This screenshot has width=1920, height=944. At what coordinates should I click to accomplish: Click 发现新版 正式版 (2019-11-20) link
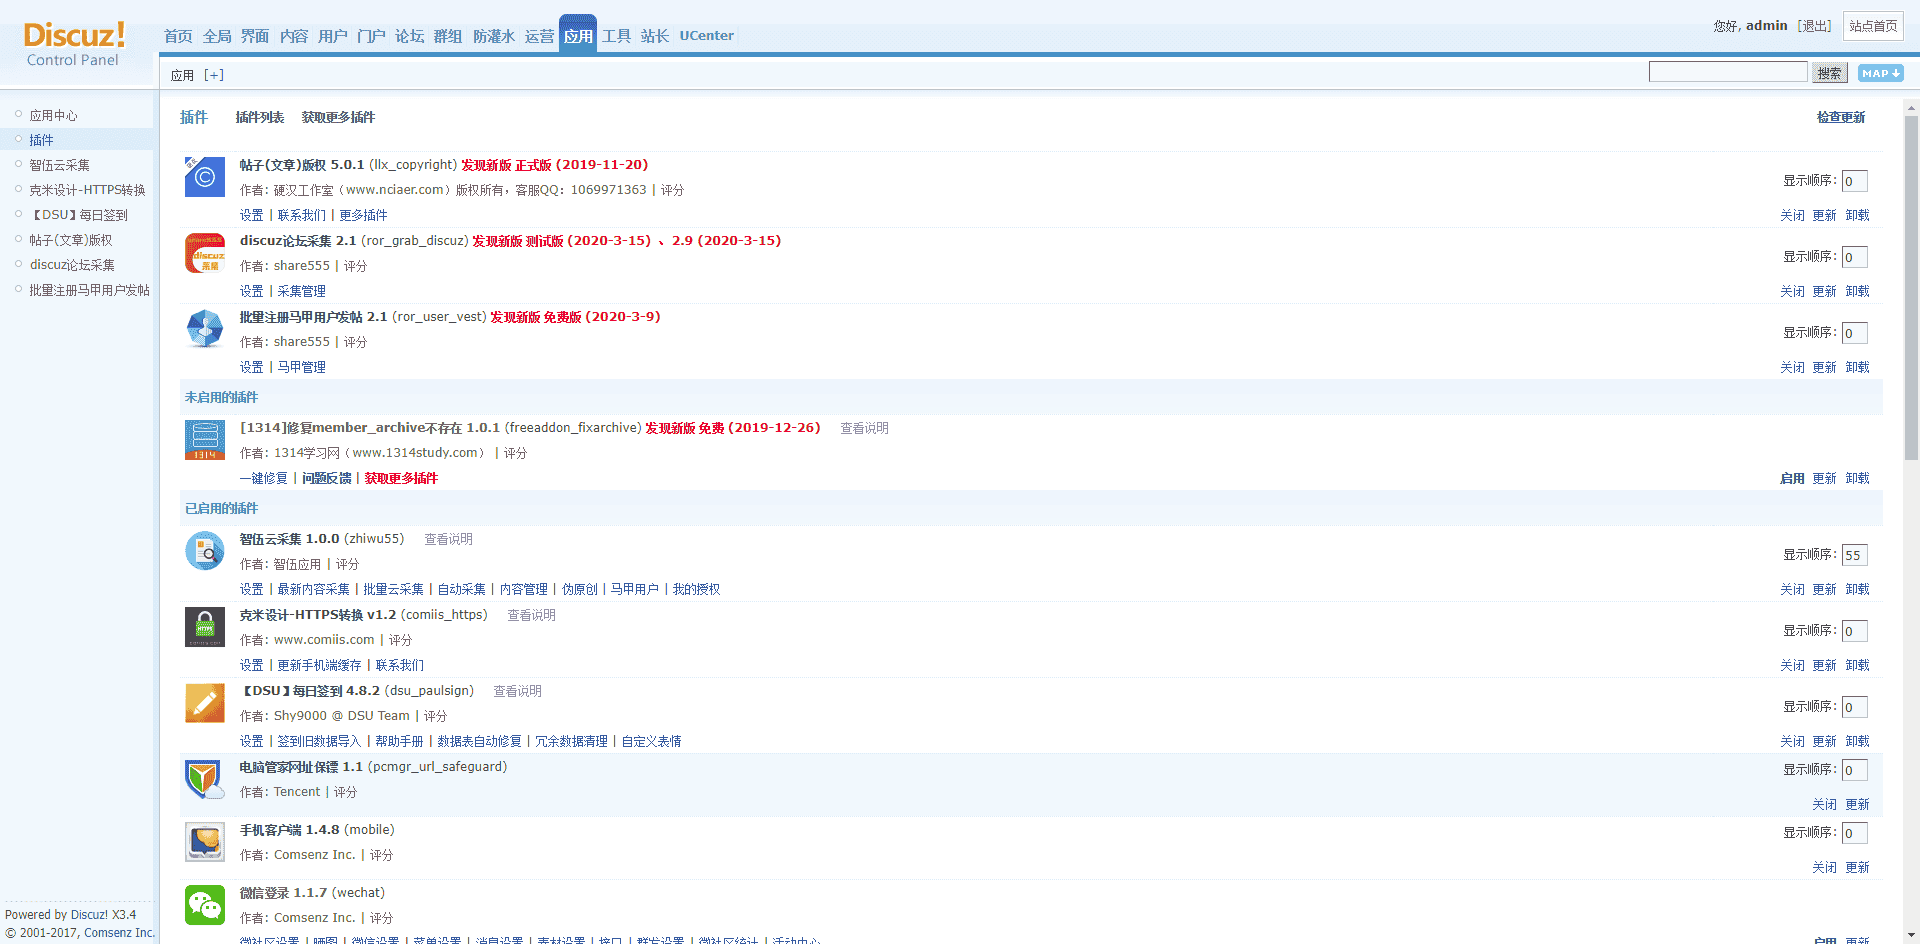554,165
